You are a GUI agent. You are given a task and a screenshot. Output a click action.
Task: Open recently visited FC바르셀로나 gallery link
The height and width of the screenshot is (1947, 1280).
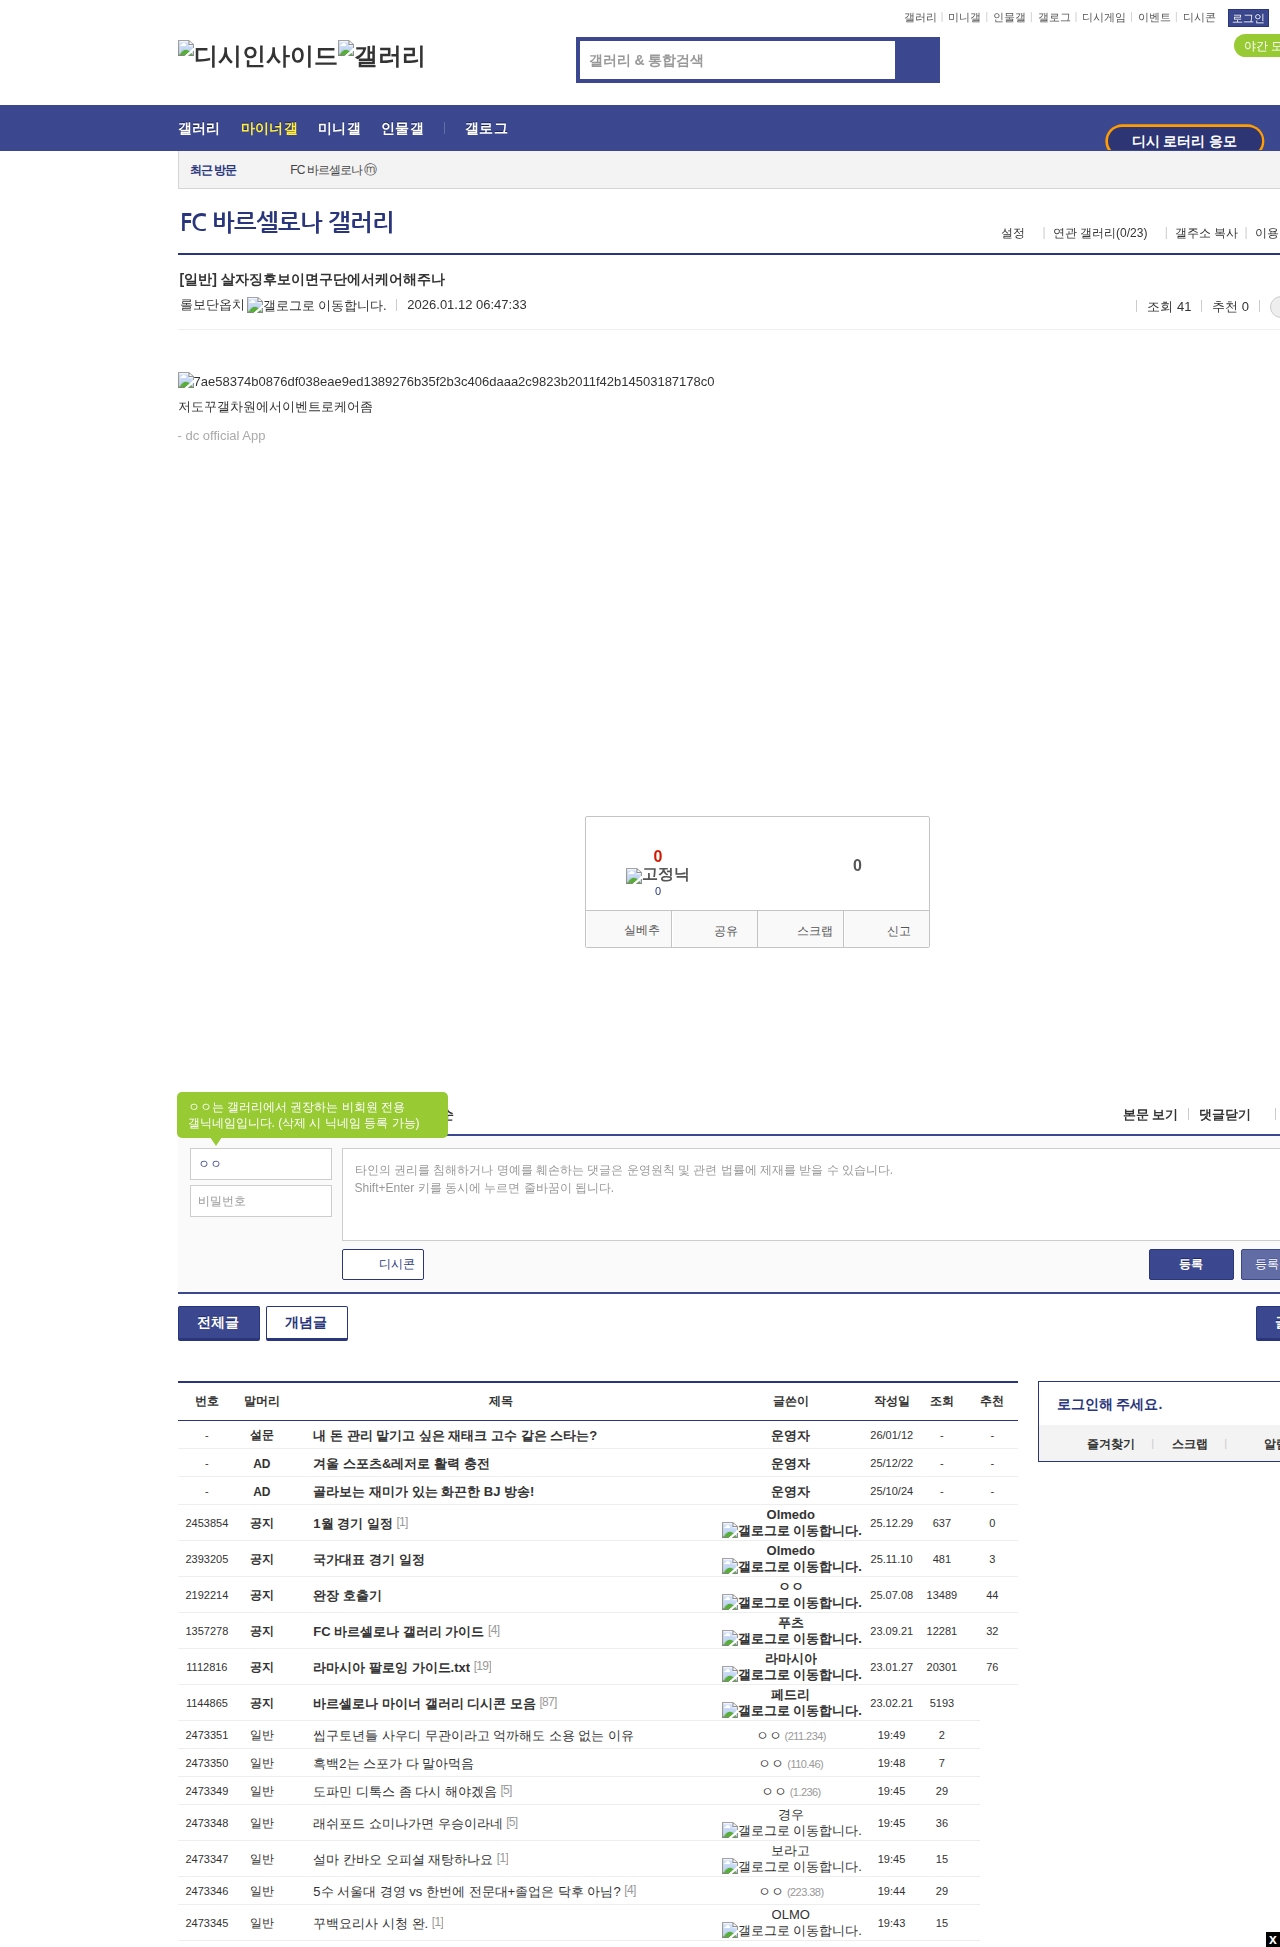tap(333, 170)
